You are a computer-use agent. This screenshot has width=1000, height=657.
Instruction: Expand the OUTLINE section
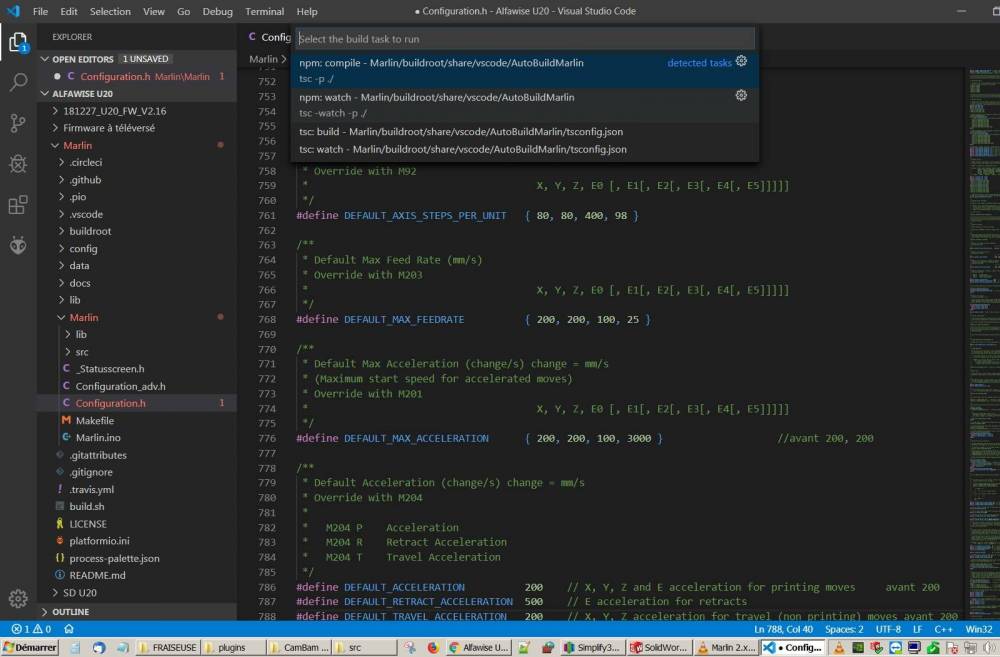(x=70, y=611)
